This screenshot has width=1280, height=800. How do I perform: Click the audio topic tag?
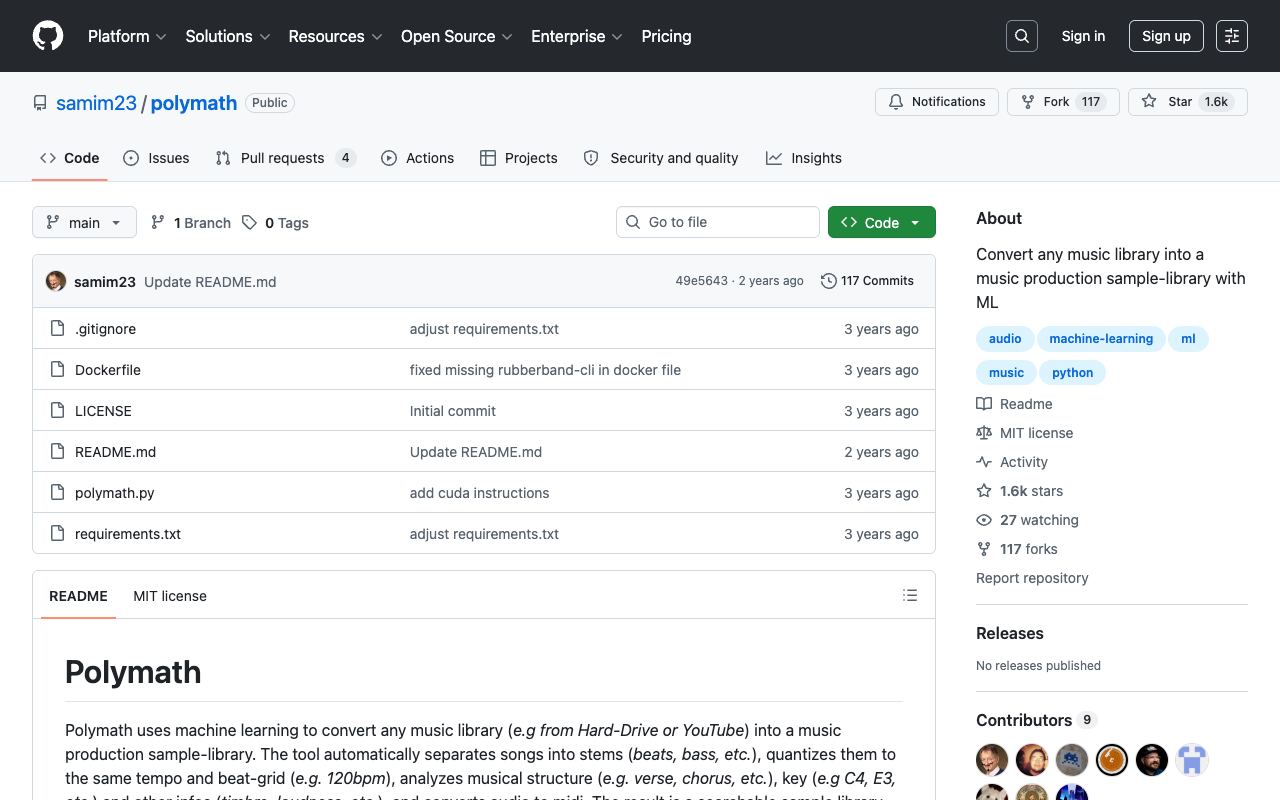tap(1005, 339)
